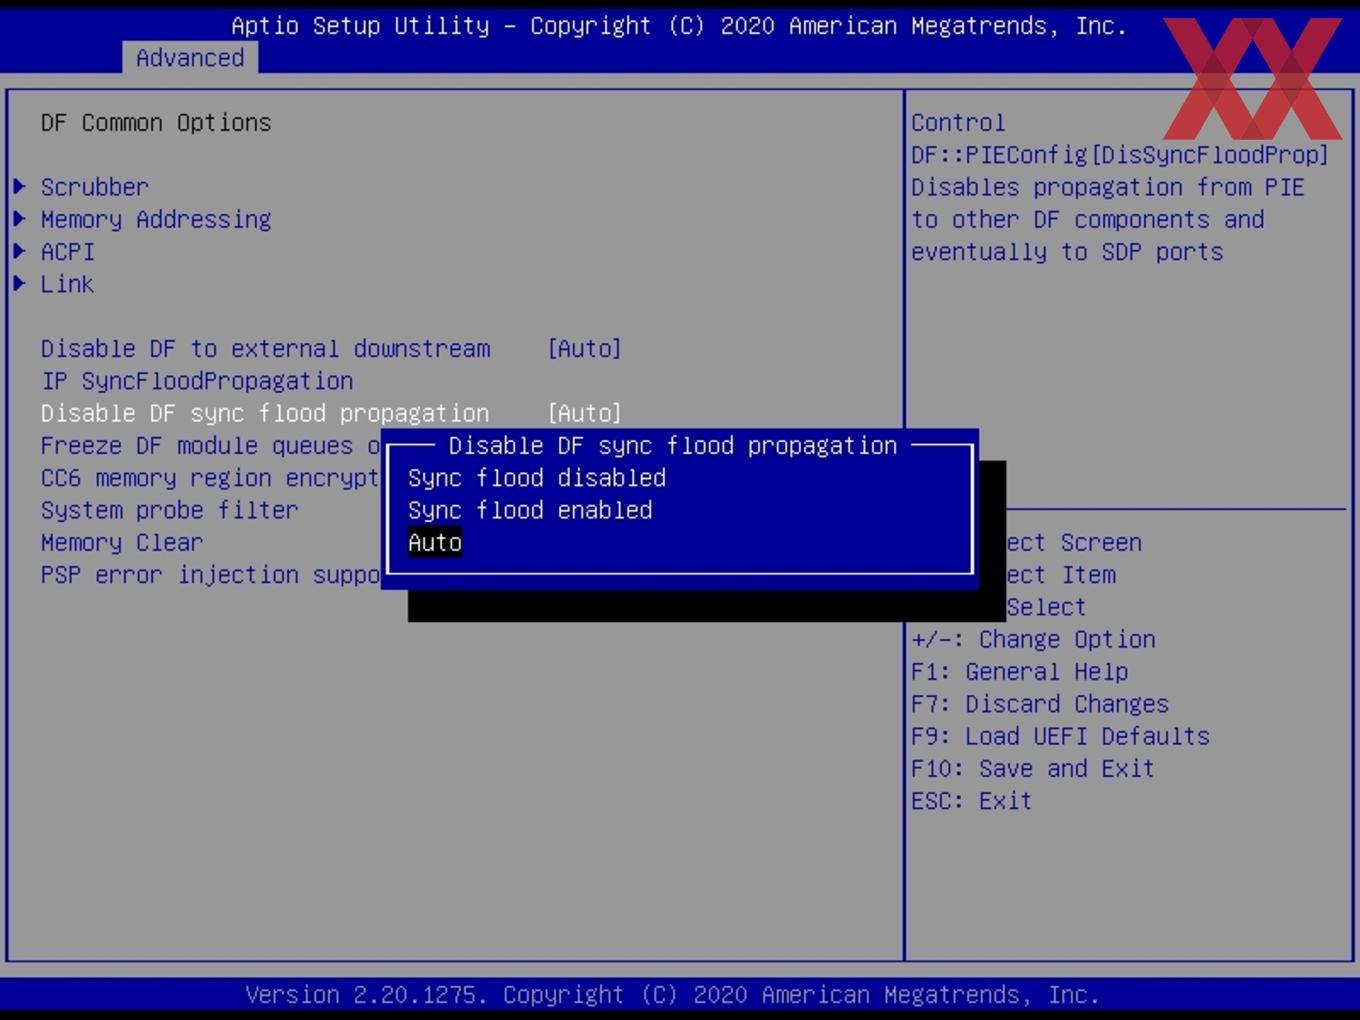
Task: Select Disable DF to external downstream setting
Action: [265, 348]
